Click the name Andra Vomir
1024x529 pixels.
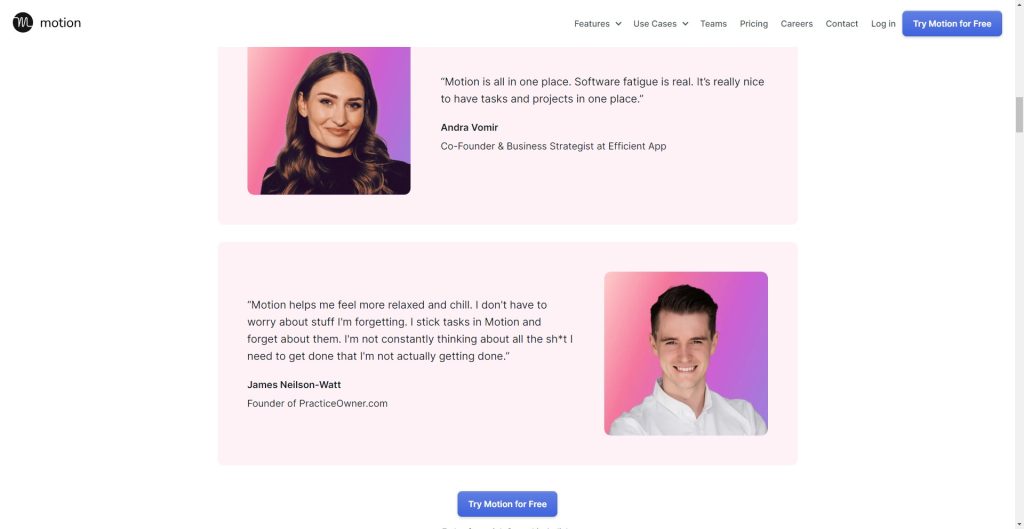click(x=469, y=127)
